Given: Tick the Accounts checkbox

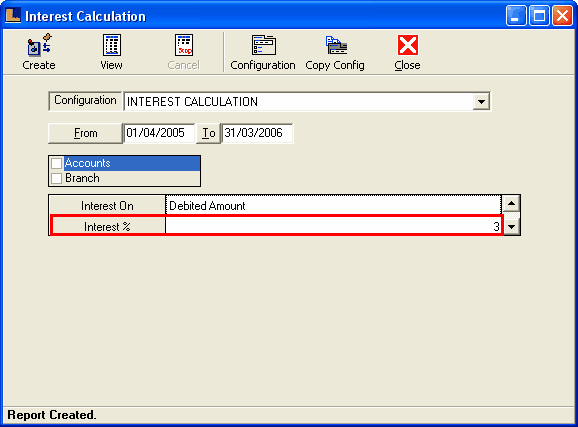Looking at the screenshot, I should 56,163.
